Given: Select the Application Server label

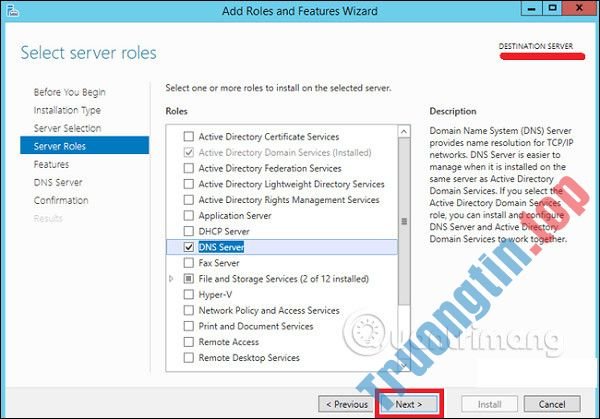Looking at the screenshot, I should pos(235,216).
